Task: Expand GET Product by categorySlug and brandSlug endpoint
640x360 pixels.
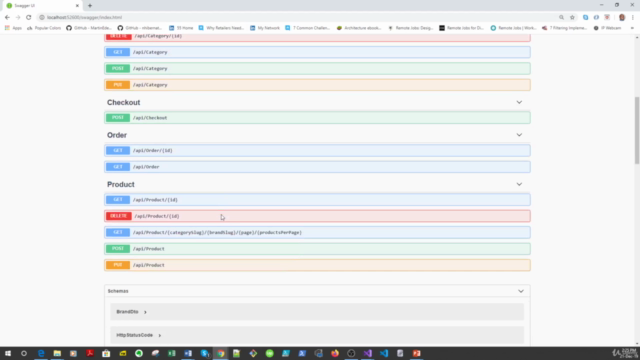Action: coord(317,232)
